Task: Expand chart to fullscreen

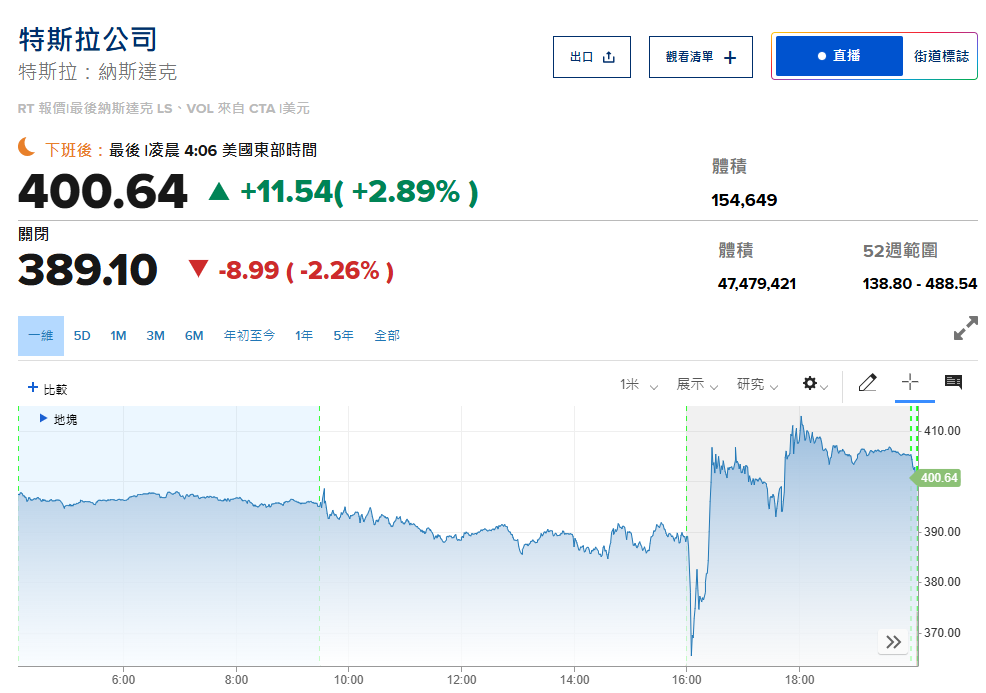Action: coord(965,328)
